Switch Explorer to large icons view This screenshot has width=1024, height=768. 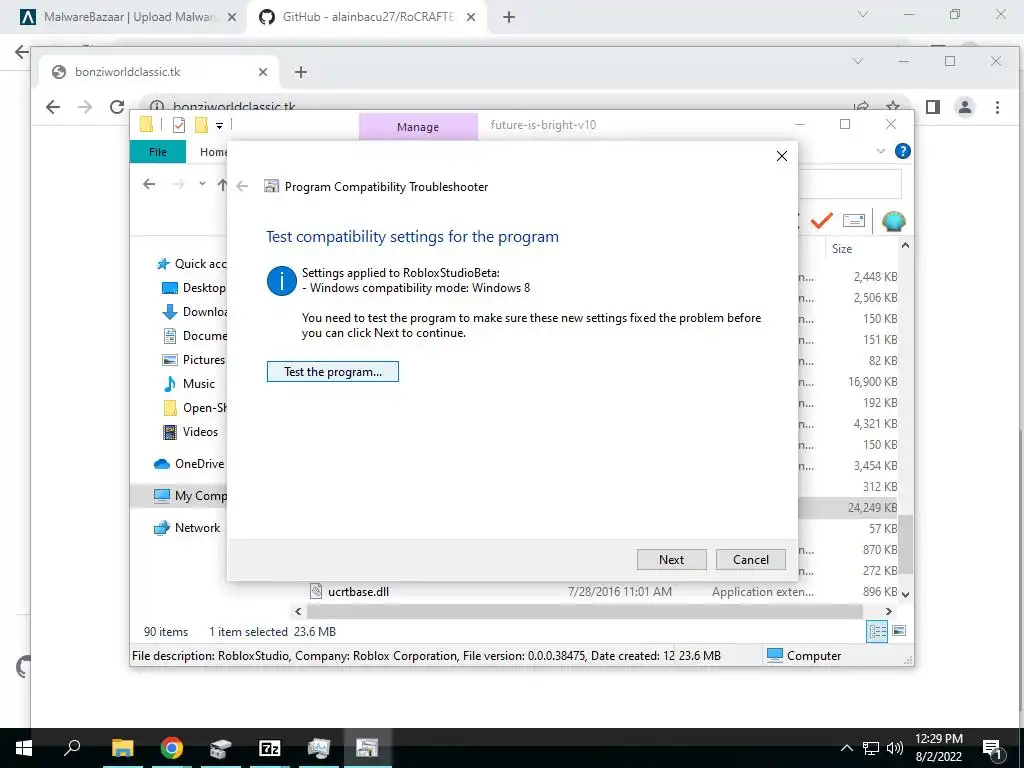click(899, 631)
